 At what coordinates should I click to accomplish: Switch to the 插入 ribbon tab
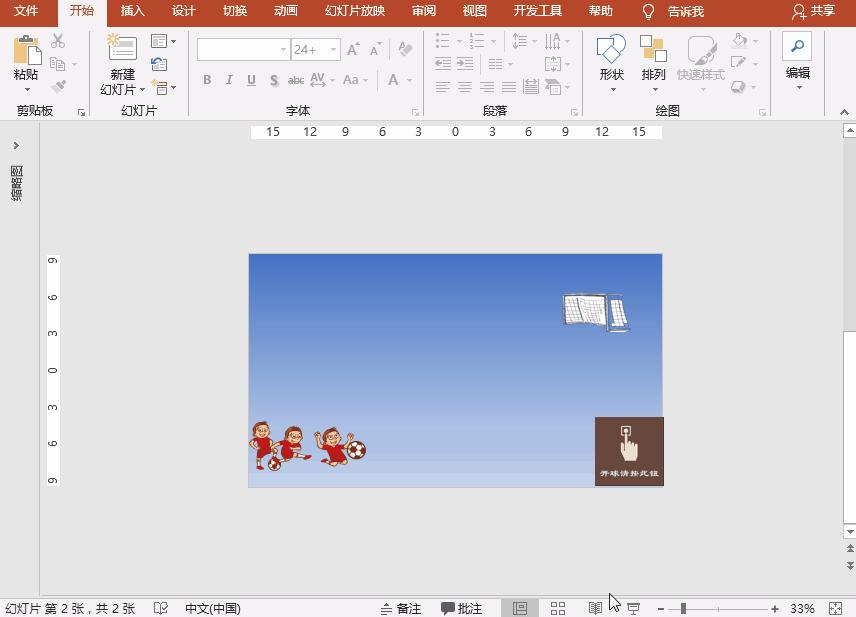(x=133, y=11)
